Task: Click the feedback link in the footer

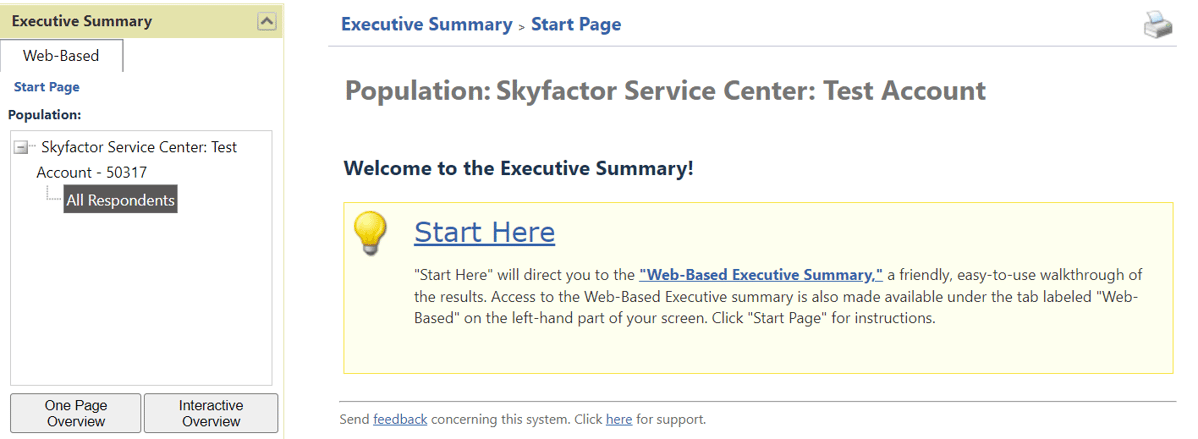Action: pos(400,420)
